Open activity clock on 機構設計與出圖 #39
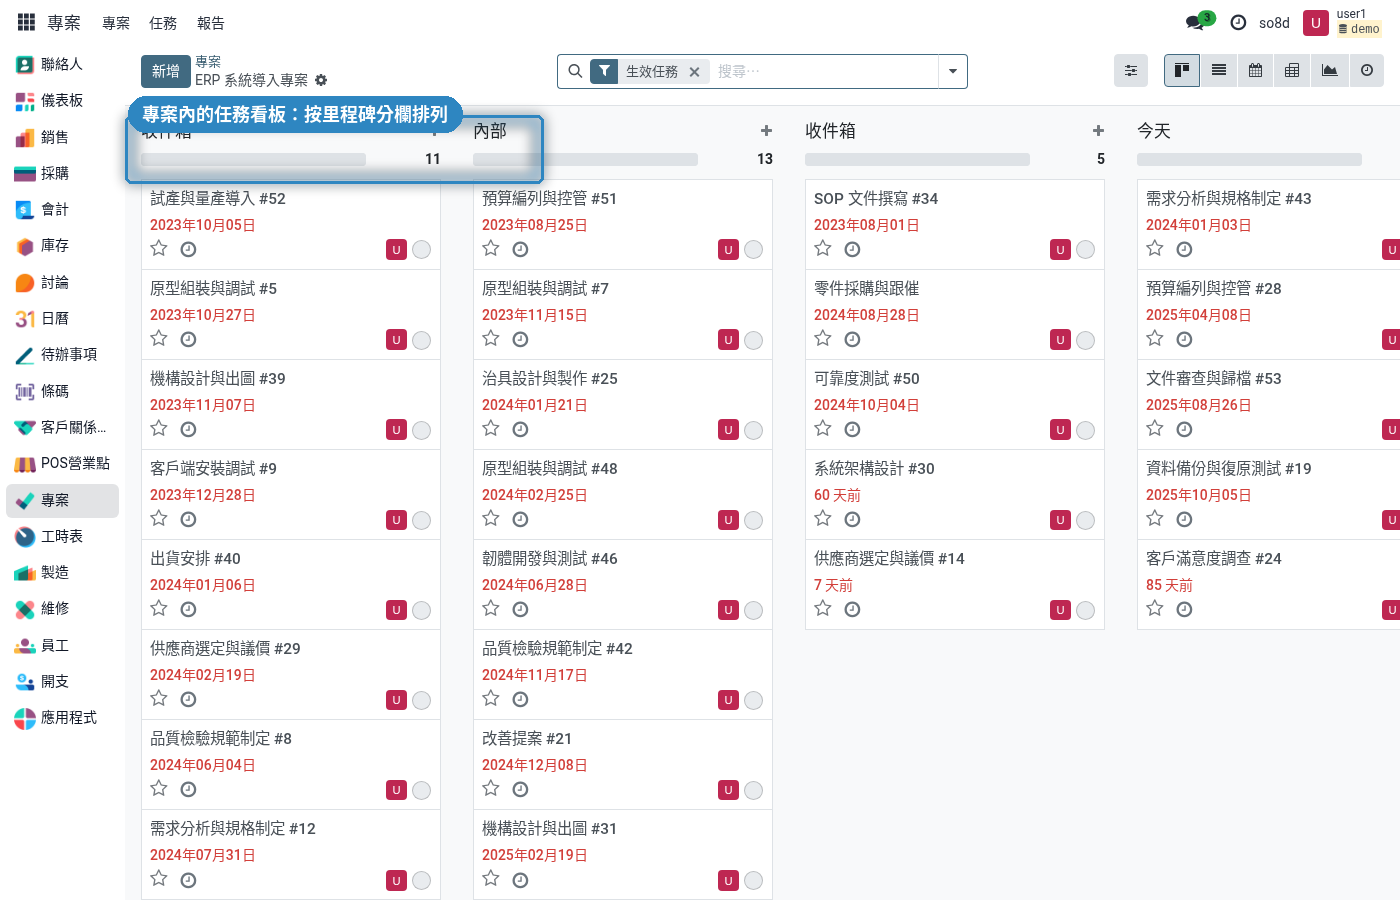 pos(188,429)
